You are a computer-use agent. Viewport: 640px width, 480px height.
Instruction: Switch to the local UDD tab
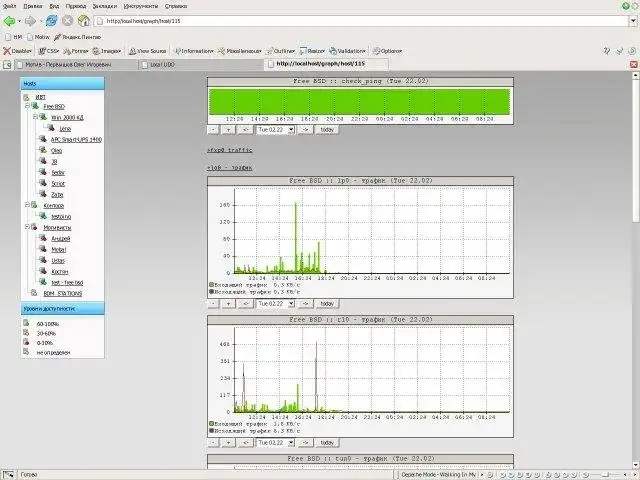click(x=201, y=64)
